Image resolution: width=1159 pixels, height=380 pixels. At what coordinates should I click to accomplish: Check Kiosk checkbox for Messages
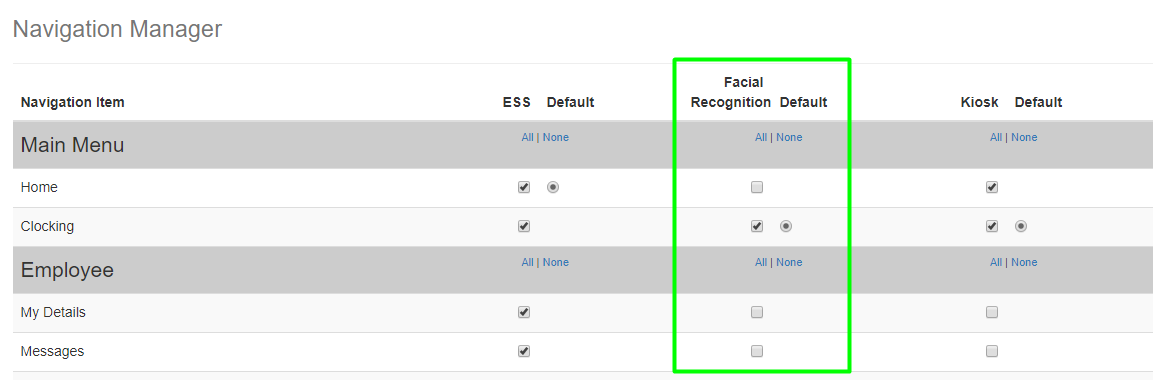[x=992, y=351]
